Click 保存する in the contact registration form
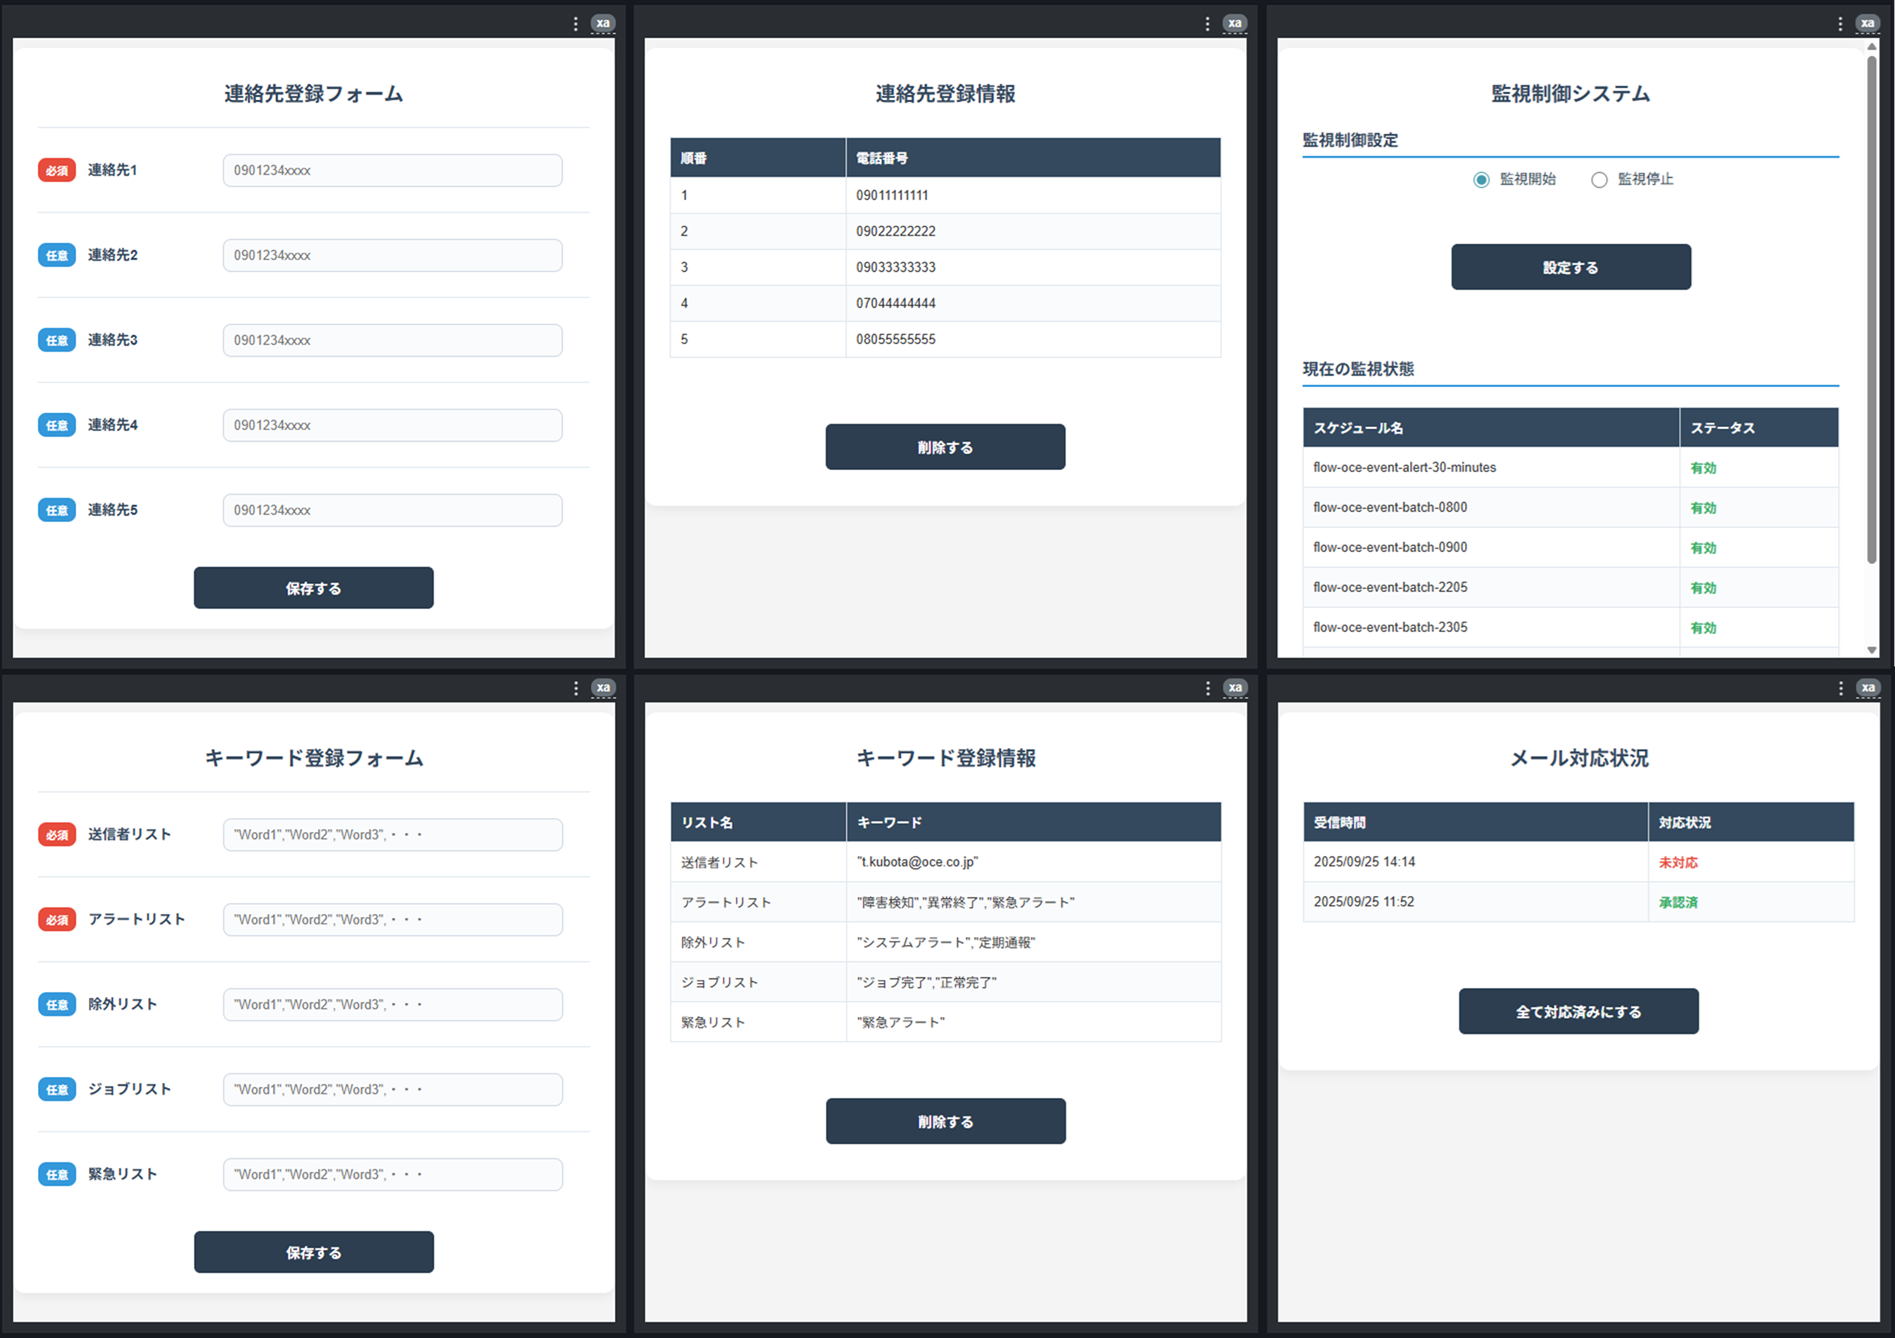This screenshot has width=1895, height=1338. (x=313, y=588)
